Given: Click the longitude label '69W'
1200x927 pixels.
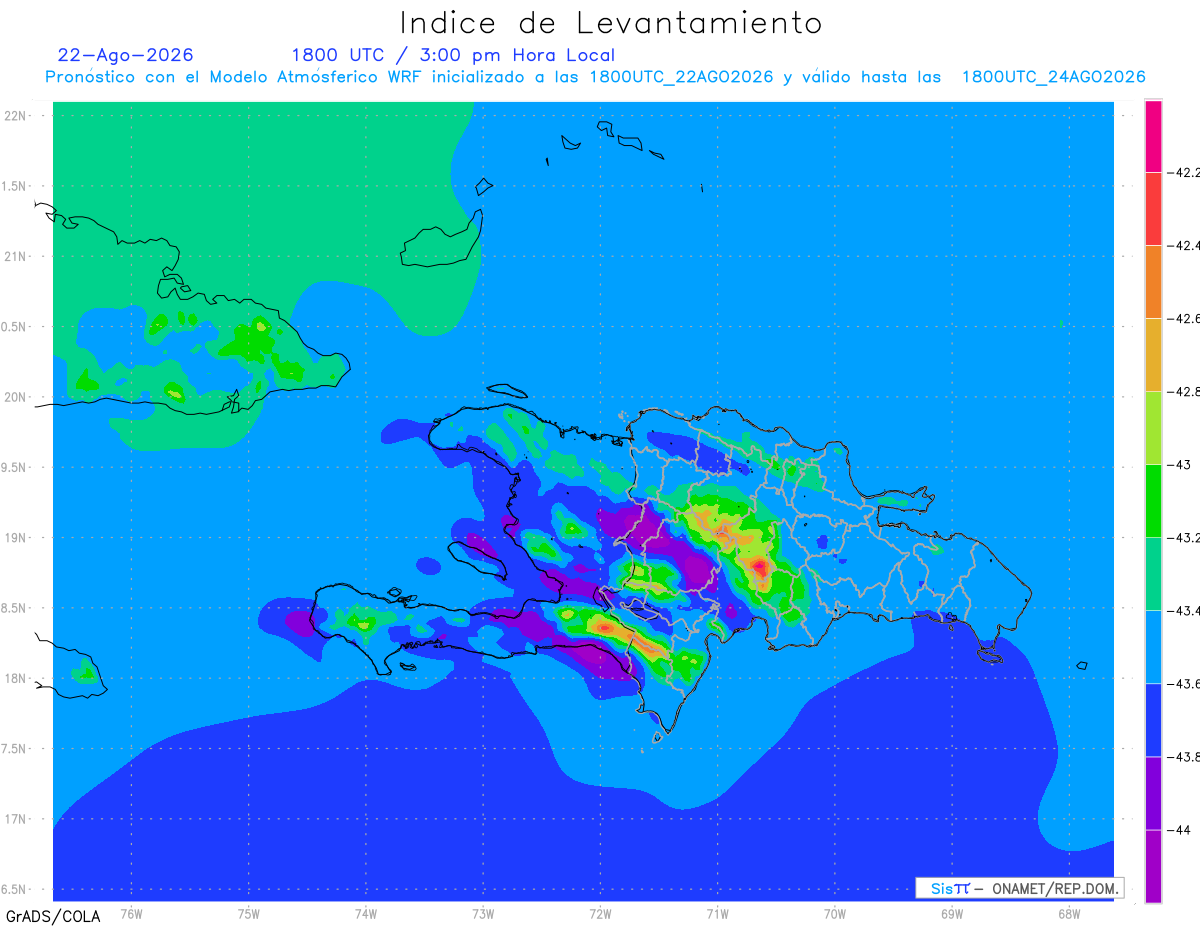Looking at the screenshot, I should (951, 913).
